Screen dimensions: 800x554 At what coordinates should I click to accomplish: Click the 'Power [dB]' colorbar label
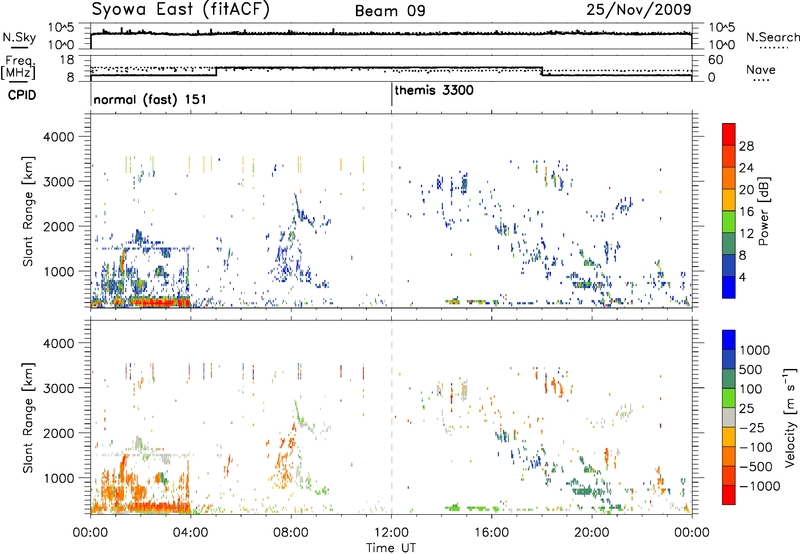tap(764, 211)
